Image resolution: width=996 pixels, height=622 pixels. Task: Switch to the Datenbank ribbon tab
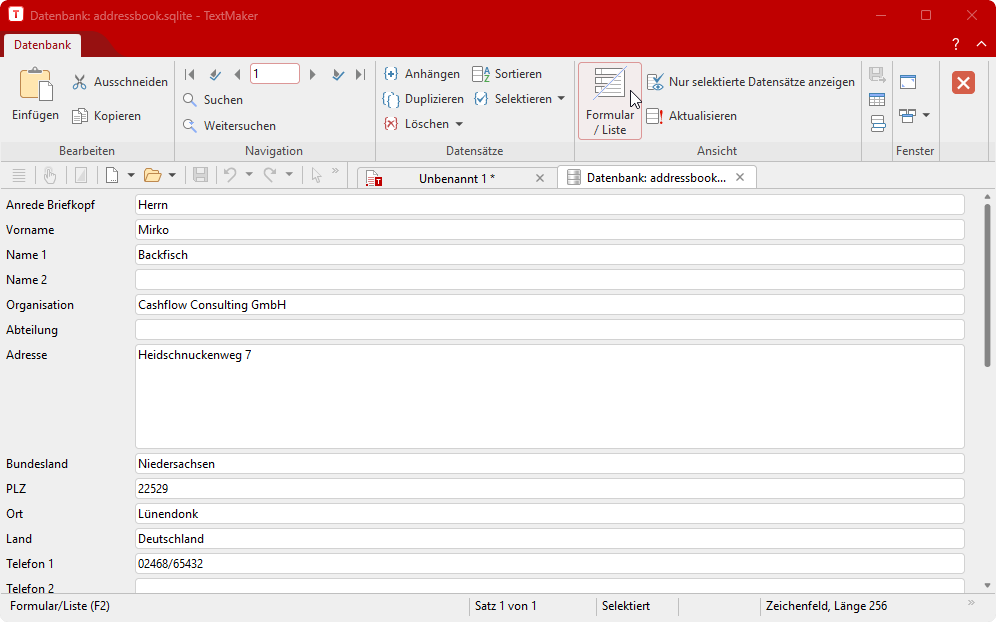(42, 45)
